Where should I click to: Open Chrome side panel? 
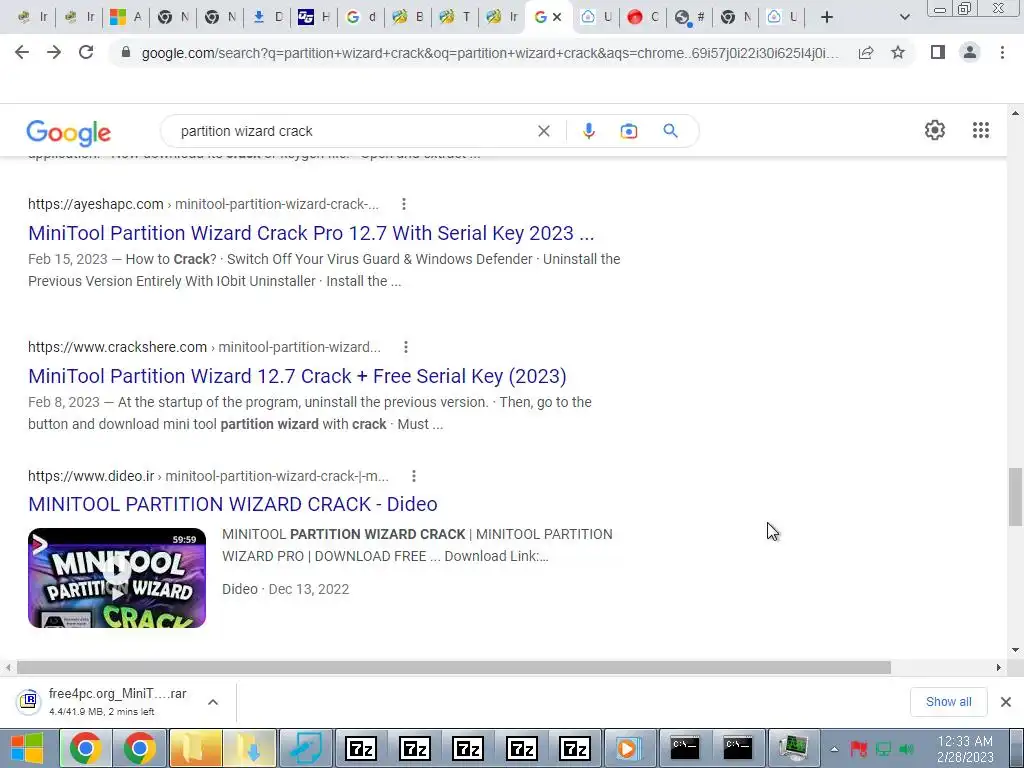click(938, 52)
